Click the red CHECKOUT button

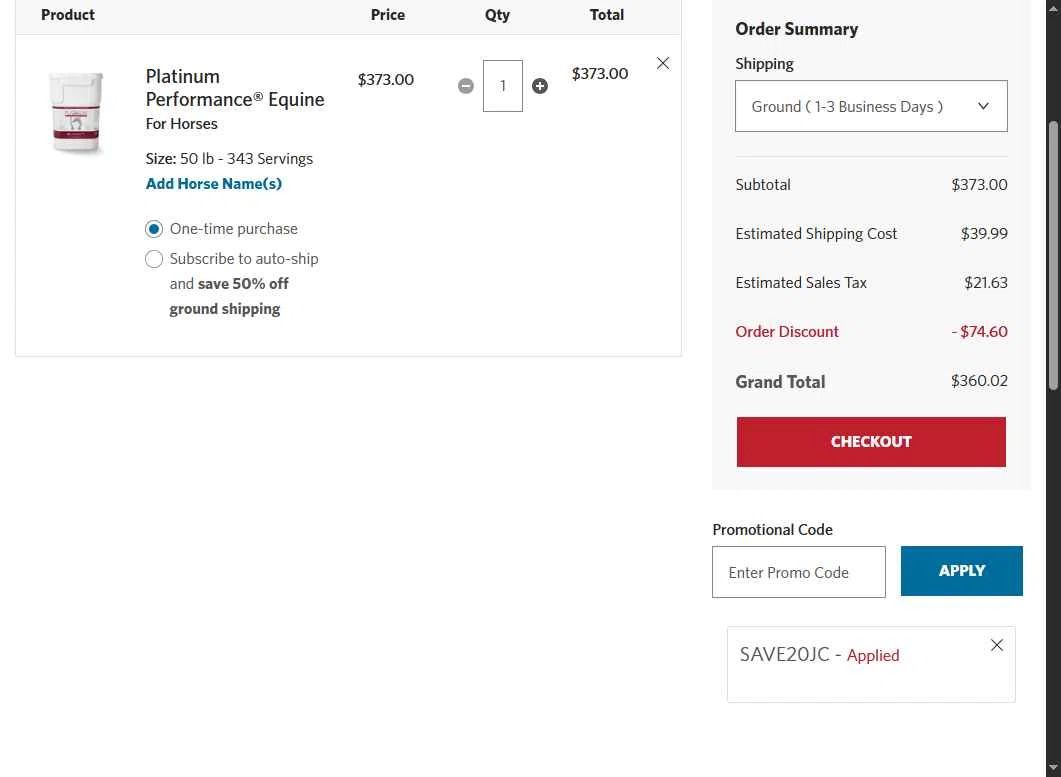point(871,442)
